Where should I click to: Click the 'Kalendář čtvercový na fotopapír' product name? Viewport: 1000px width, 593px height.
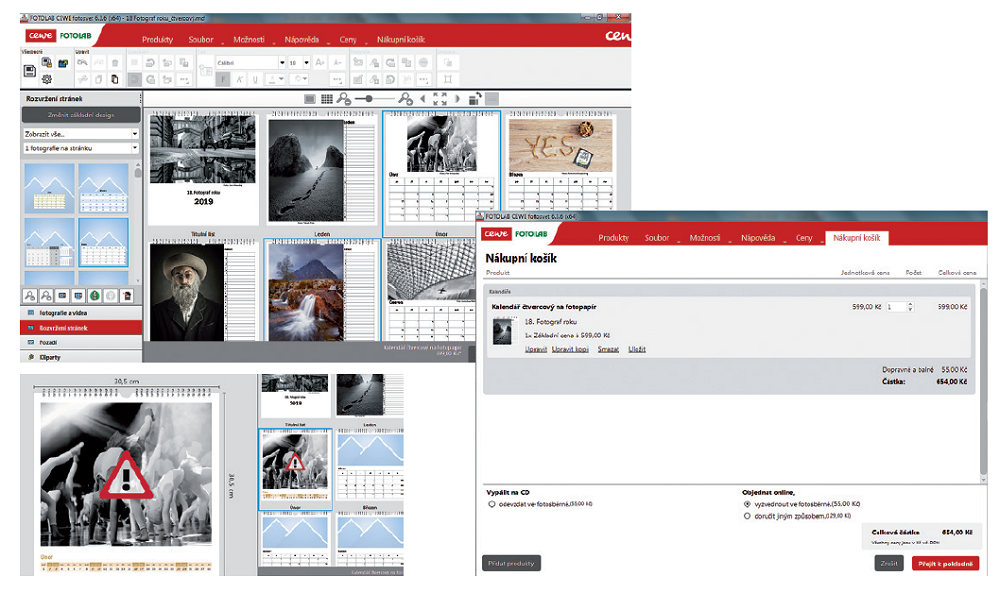pyautogui.click(x=544, y=307)
